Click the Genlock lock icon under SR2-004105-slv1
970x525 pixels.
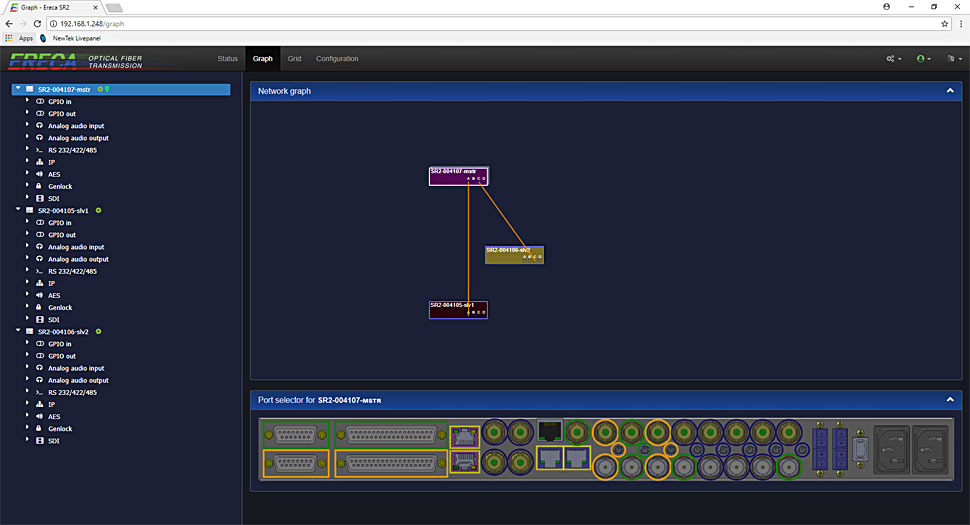39,308
